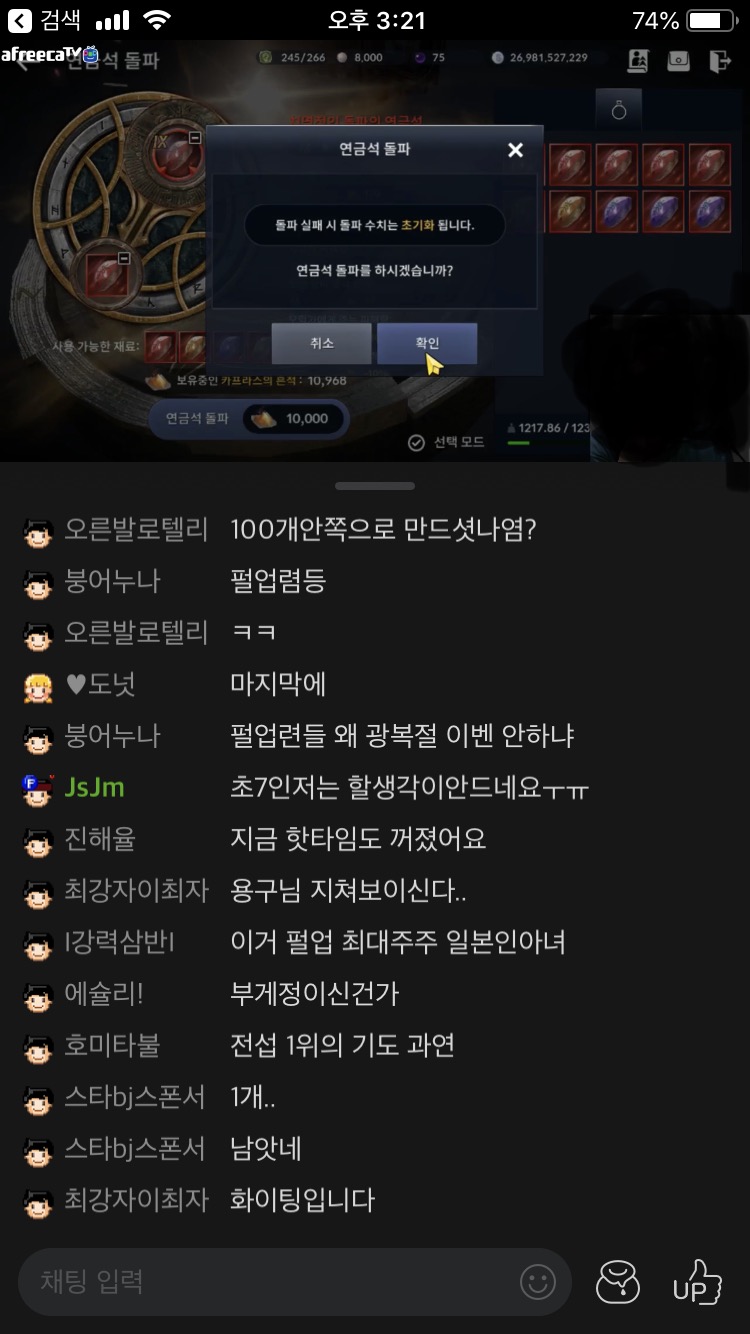Viewport: 750px width, 1334px height.
Task: Tap ♥도넛 user avatar in chat
Action: (37, 686)
